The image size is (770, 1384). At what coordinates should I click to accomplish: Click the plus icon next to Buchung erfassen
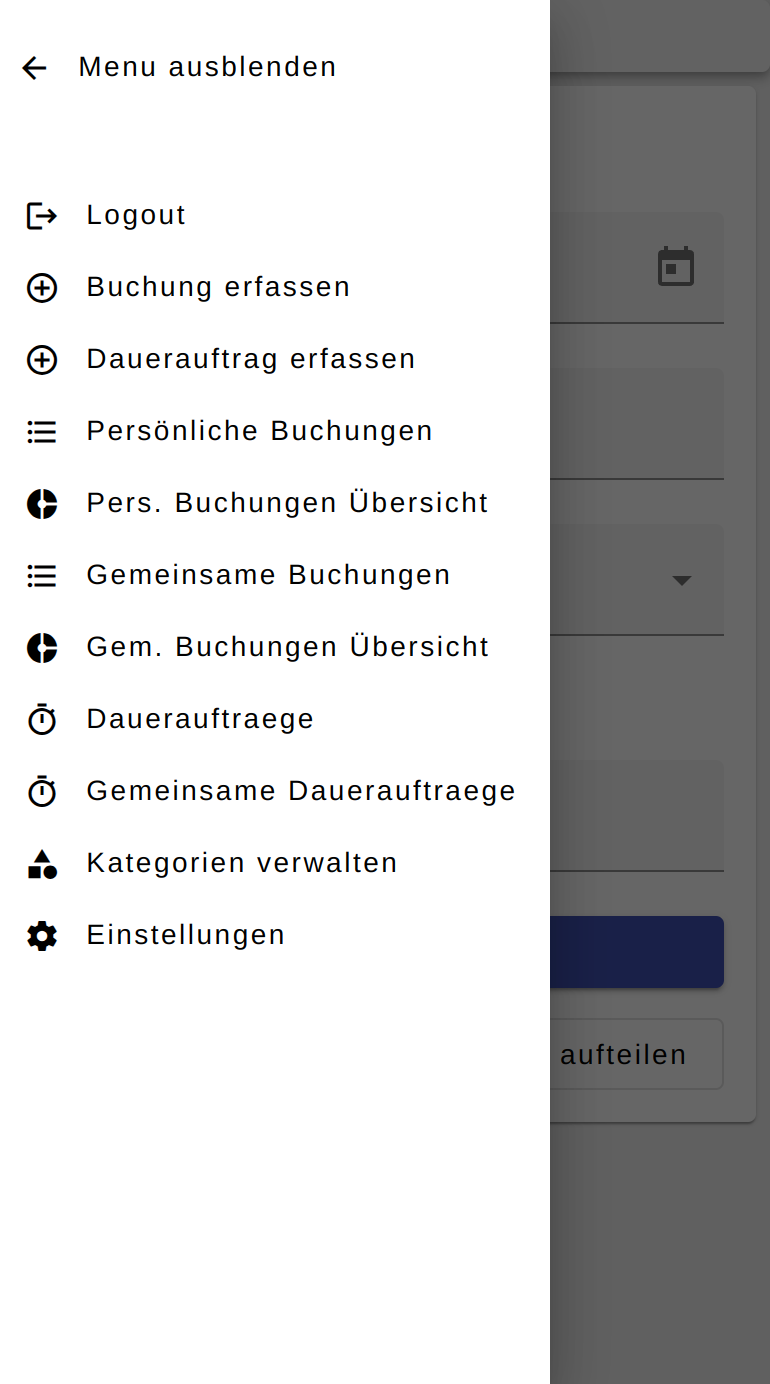(41, 288)
